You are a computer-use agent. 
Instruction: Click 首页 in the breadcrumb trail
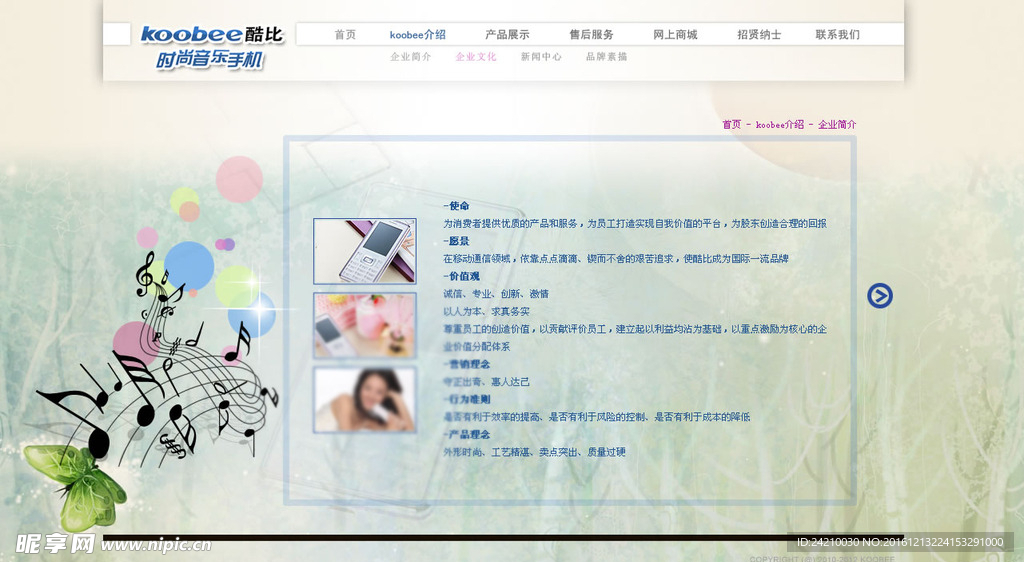(732, 125)
